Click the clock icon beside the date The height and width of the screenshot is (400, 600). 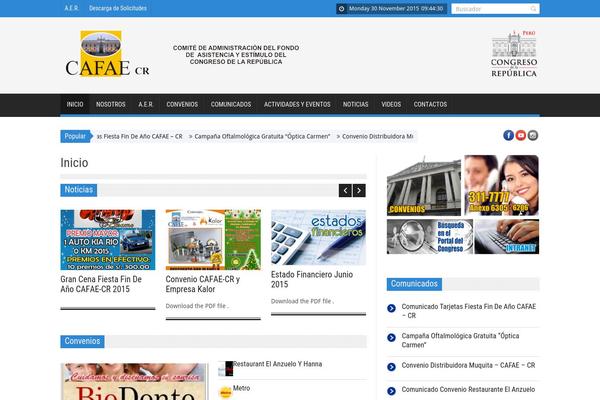click(x=342, y=8)
